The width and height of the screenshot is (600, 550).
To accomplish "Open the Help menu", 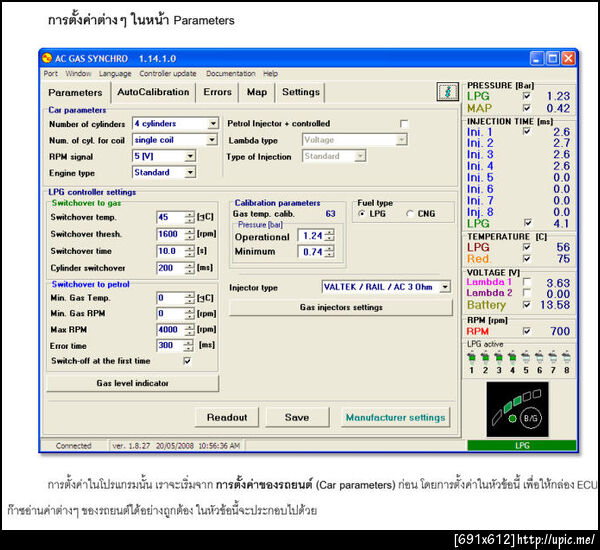I will 271,73.
